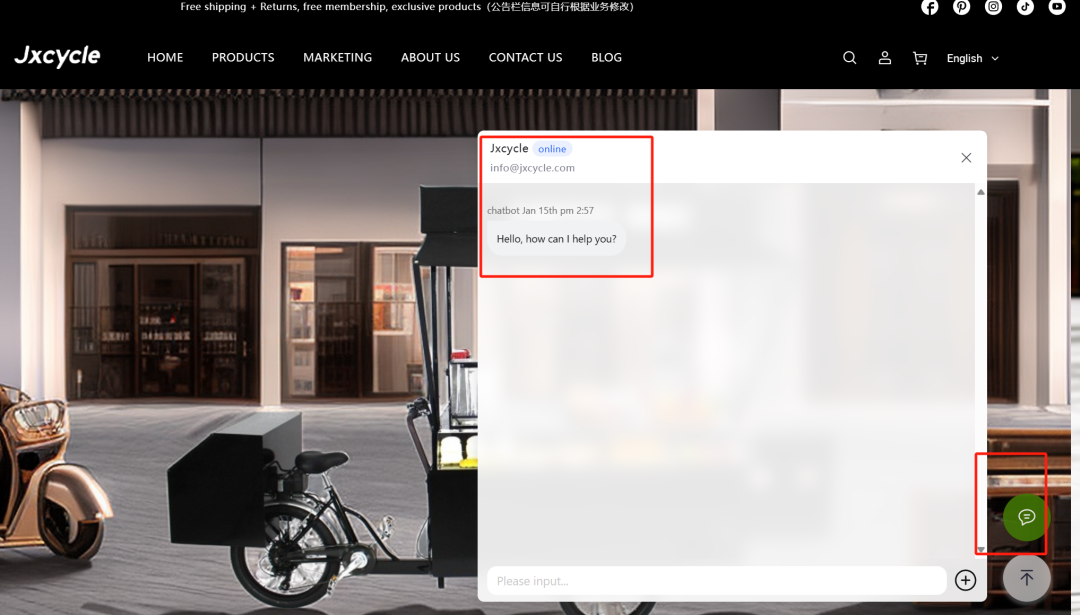The image size is (1080, 615).
Task: Click the "Hello, how can I help you?" message
Action: 556,239
